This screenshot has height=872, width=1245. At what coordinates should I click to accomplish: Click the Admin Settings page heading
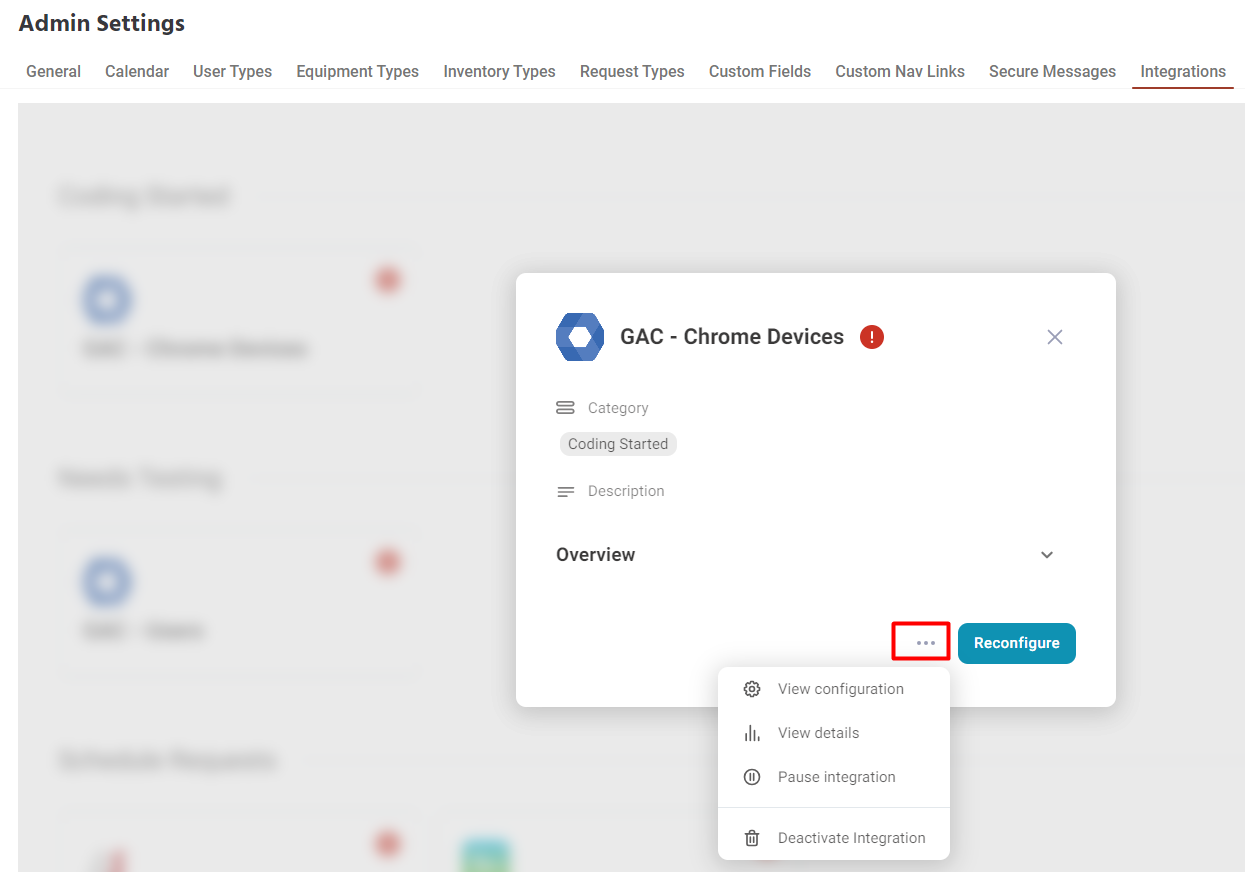pyautogui.click(x=102, y=23)
